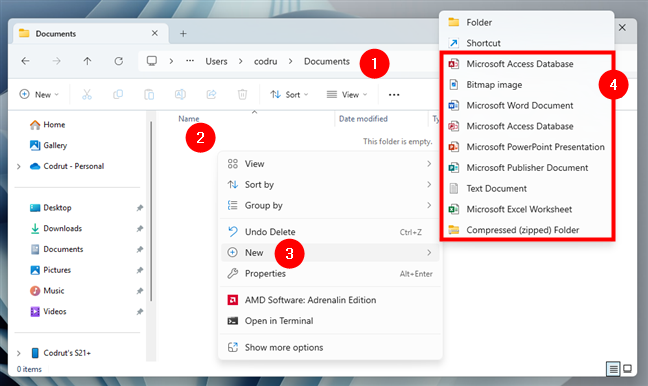Image resolution: width=648 pixels, height=386 pixels.
Task: Expand the Codrut - Personal OneDrive tree
Action: 19,166
